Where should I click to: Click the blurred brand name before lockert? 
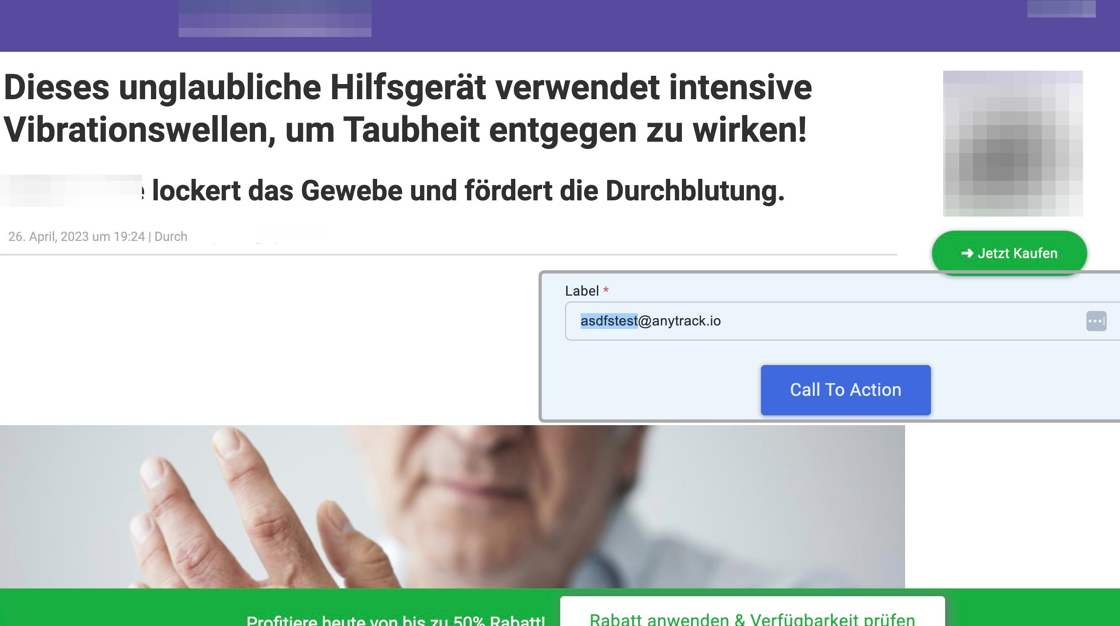(x=71, y=190)
